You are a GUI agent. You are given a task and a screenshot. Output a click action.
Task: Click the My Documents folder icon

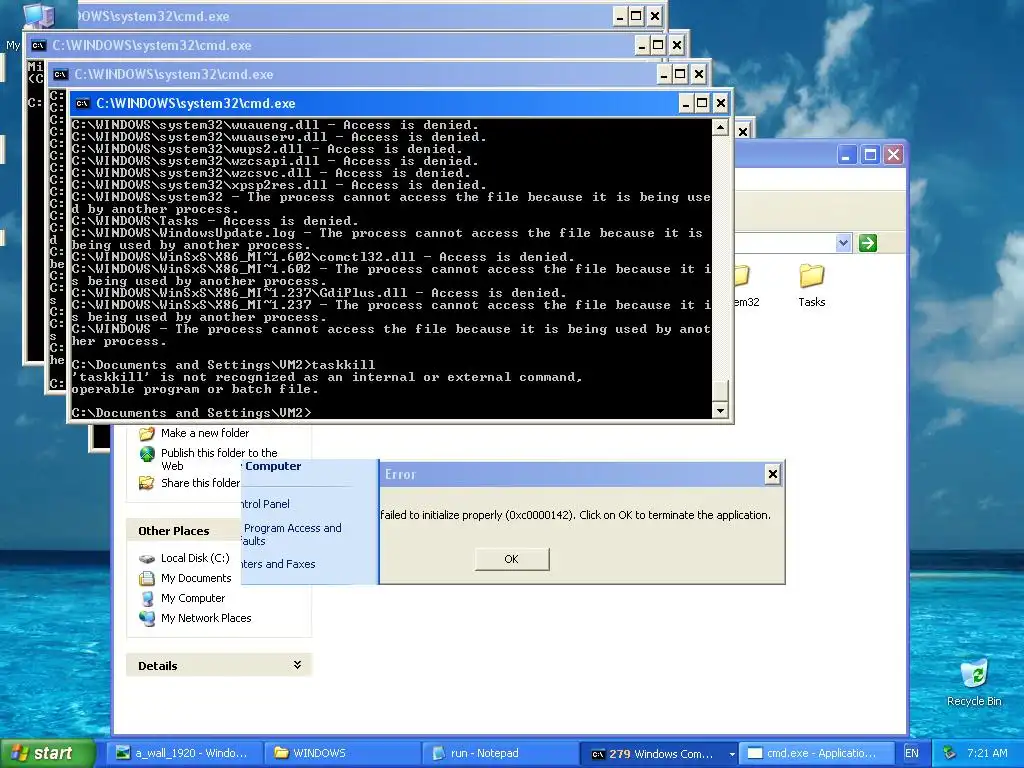click(x=147, y=578)
